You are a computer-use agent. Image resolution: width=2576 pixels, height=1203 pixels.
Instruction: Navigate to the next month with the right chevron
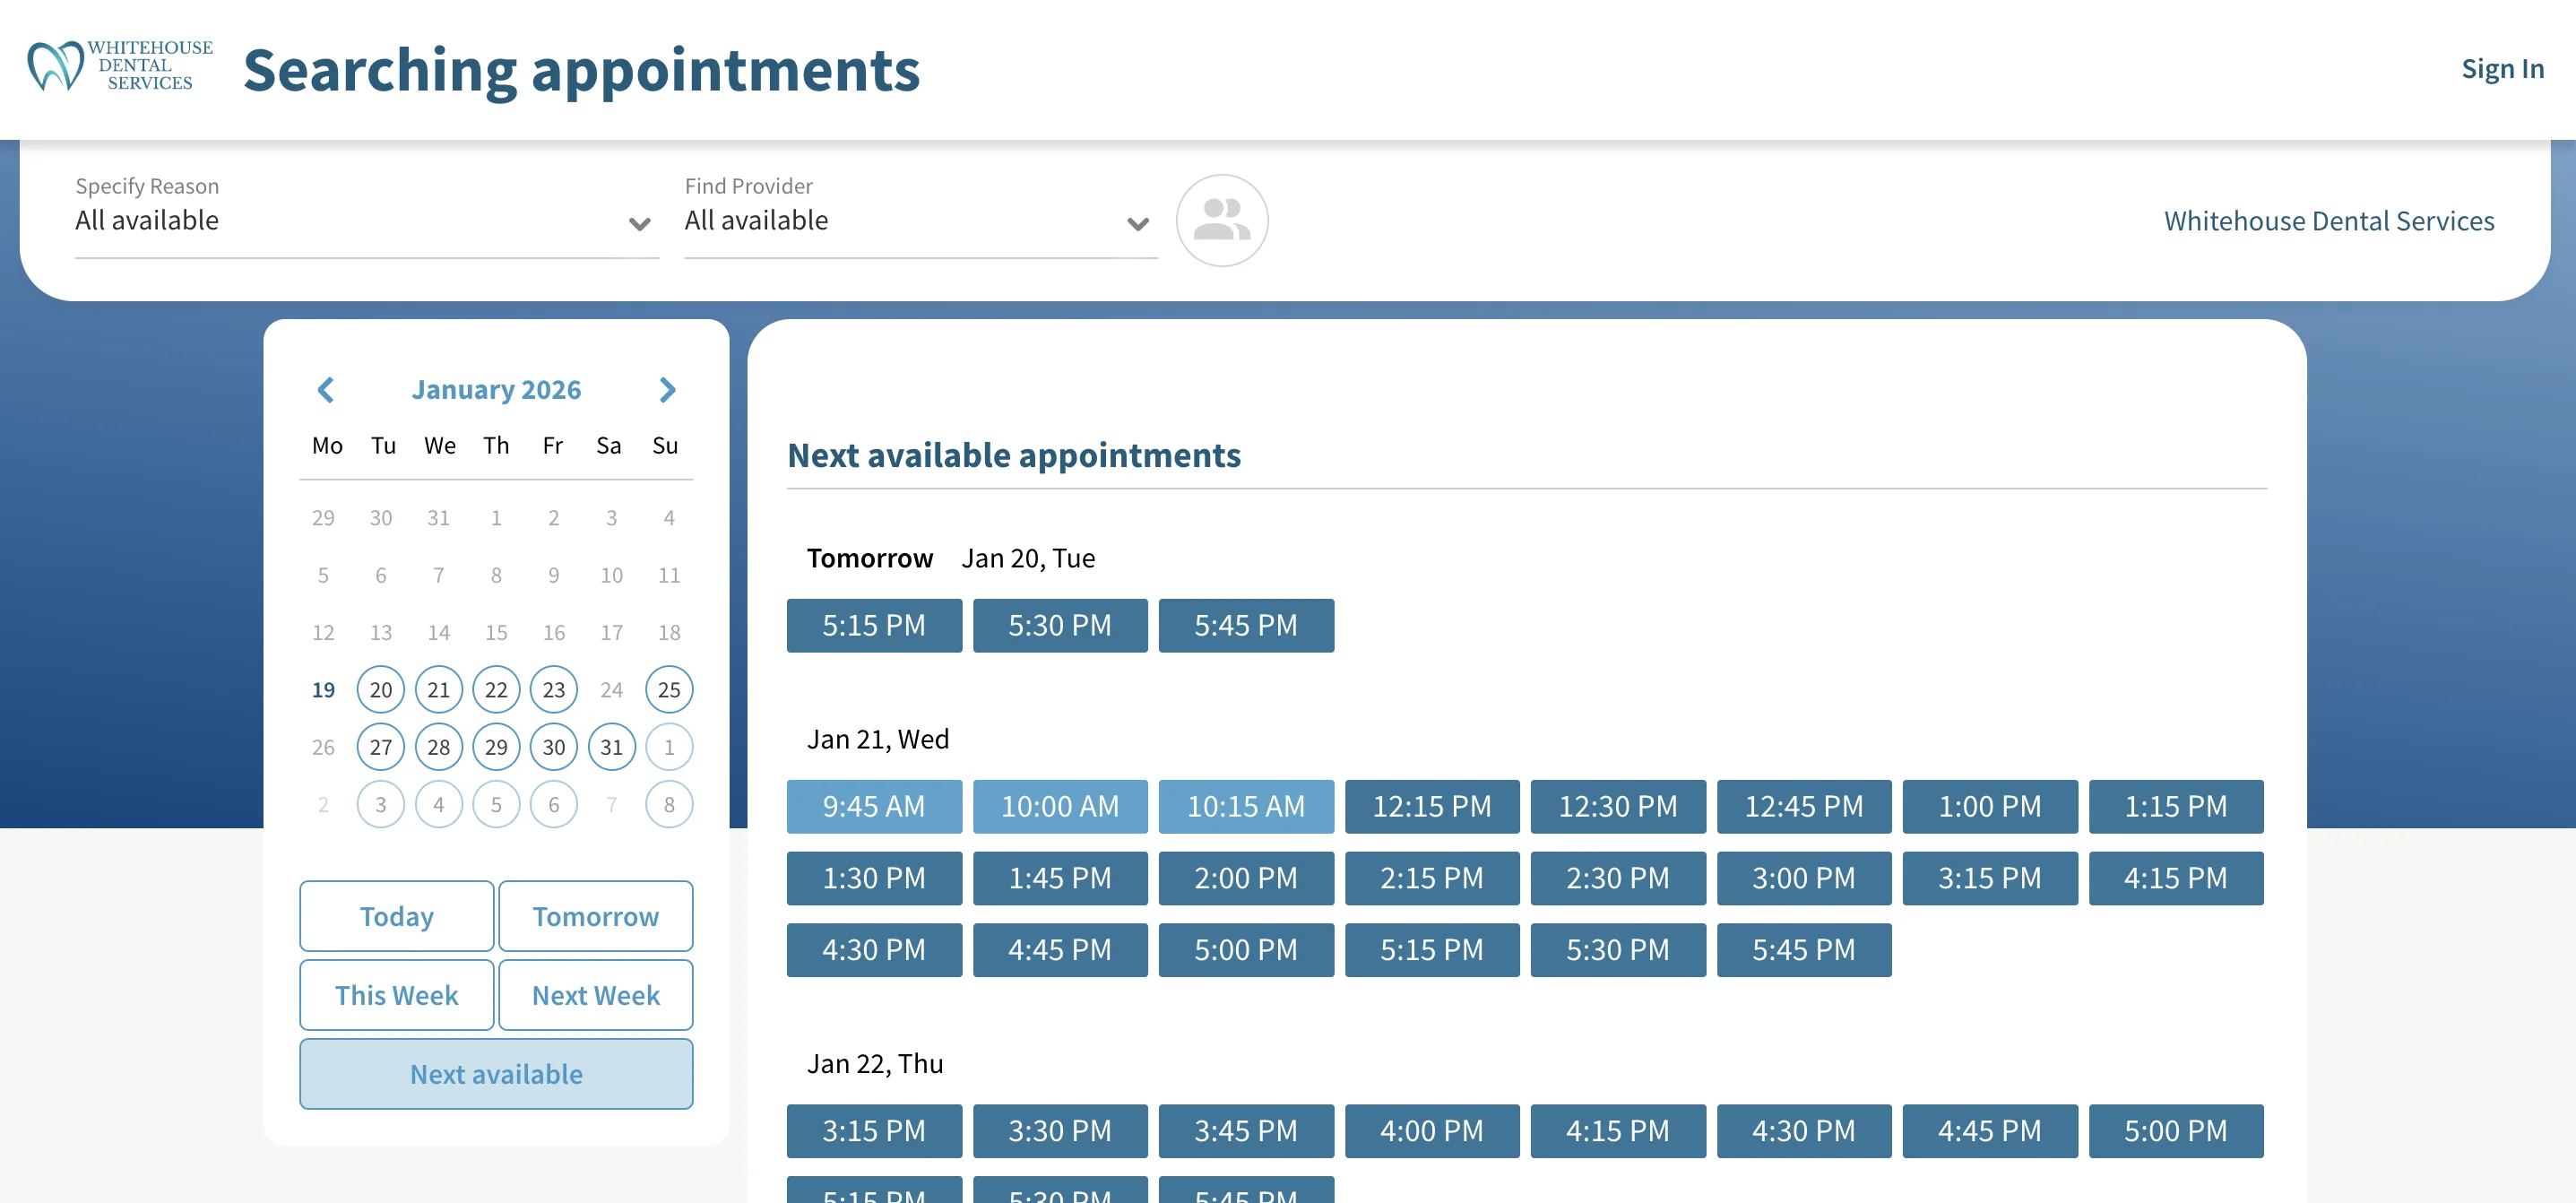(x=668, y=390)
